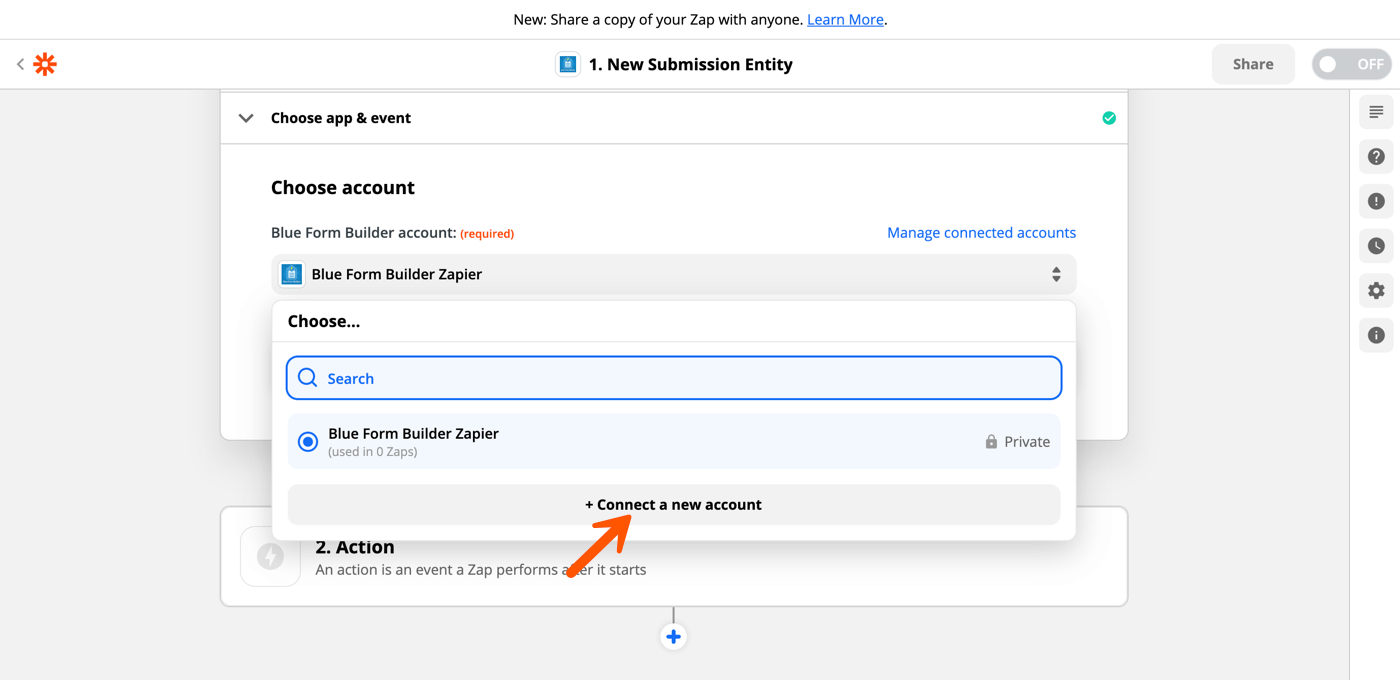Click the Zapier logo icon
Screen dimensions: 1400x680
44,63
